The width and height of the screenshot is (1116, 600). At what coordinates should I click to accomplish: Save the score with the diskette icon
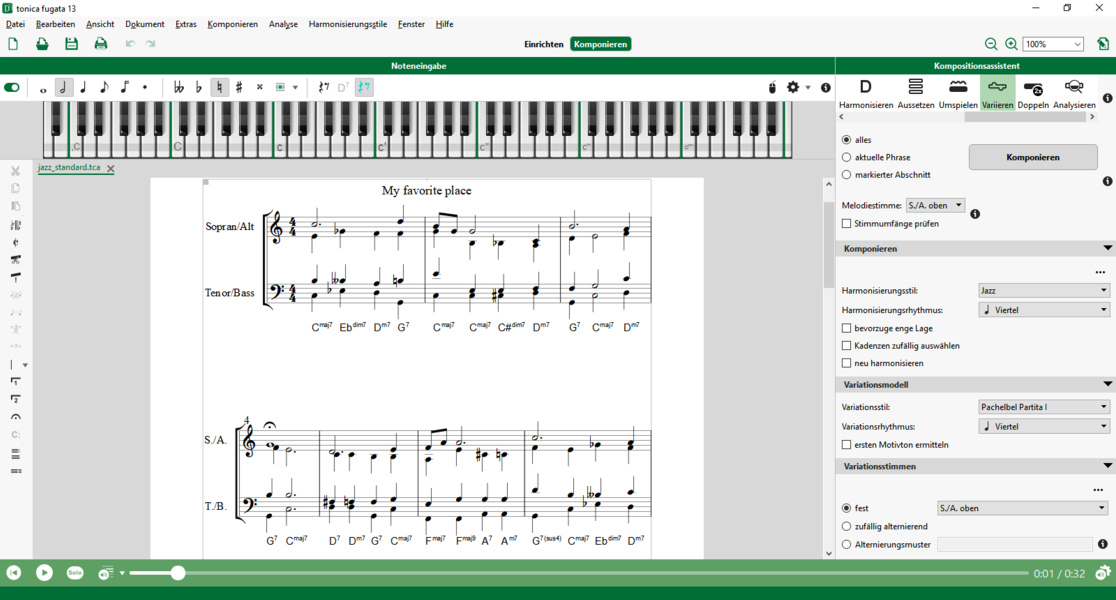pos(71,44)
